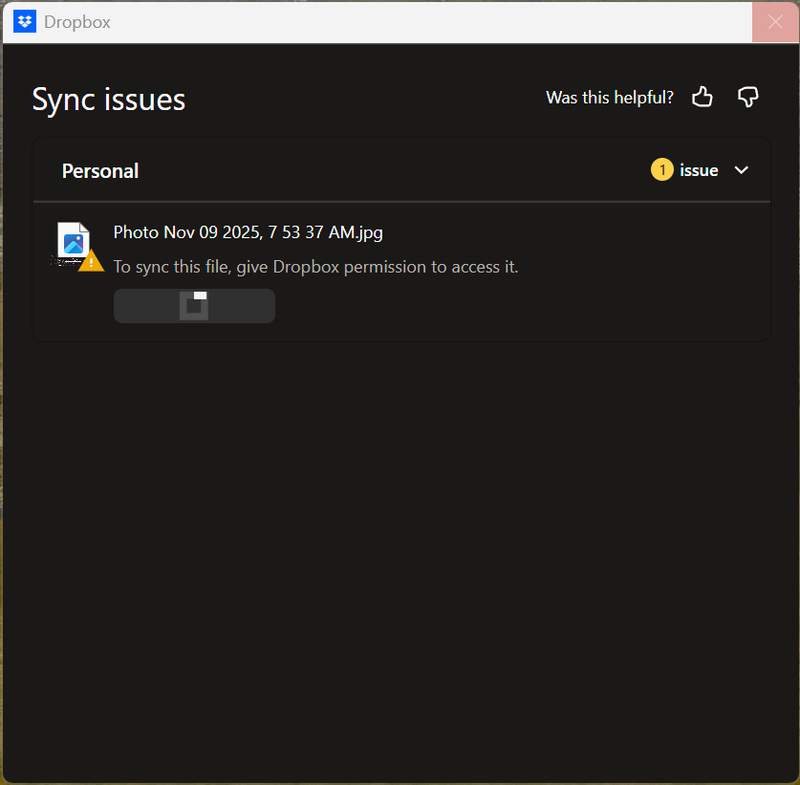This screenshot has width=800, height=785.
Task: Click the image file icon for the photo
Action: [x=74, y=242]
